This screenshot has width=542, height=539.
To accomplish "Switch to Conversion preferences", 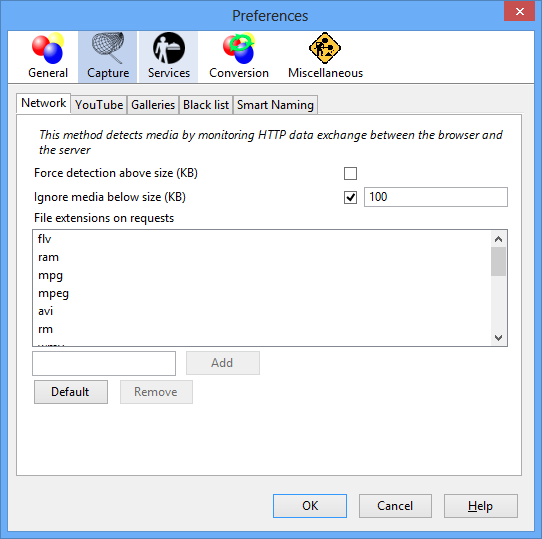I will click(x=239, y=56).
